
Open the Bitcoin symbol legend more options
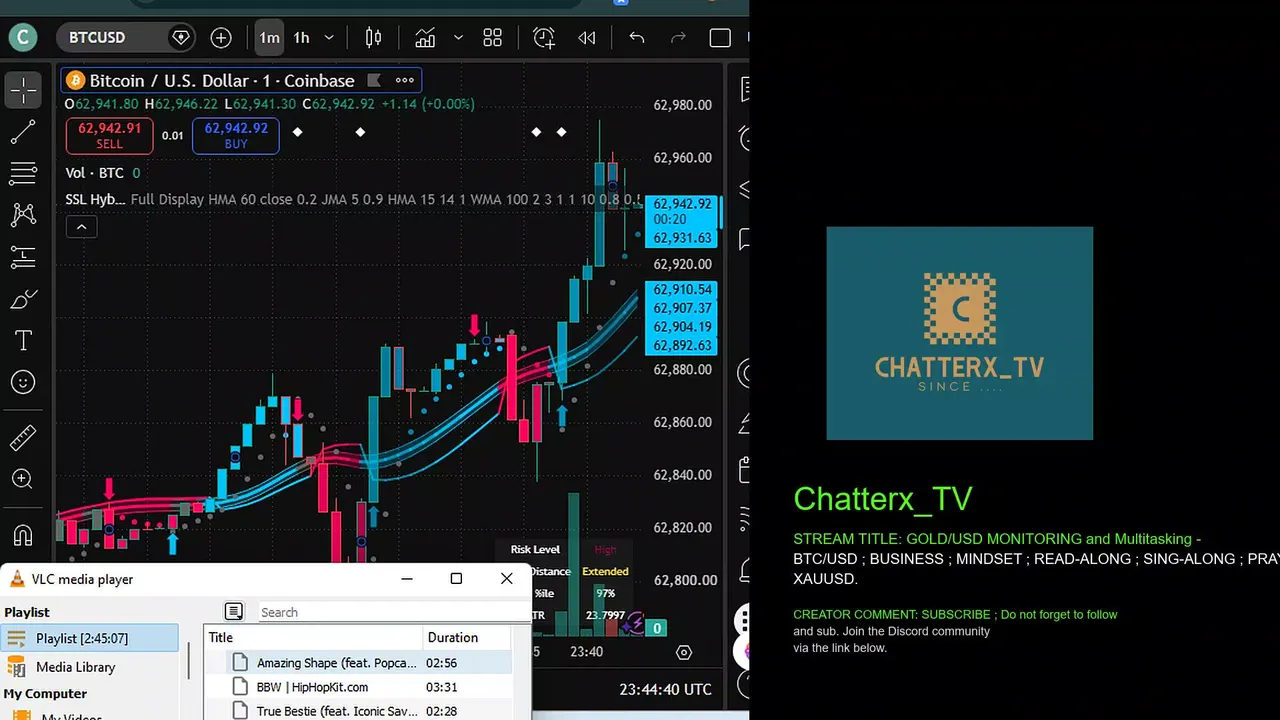click(x=404, y=80)
